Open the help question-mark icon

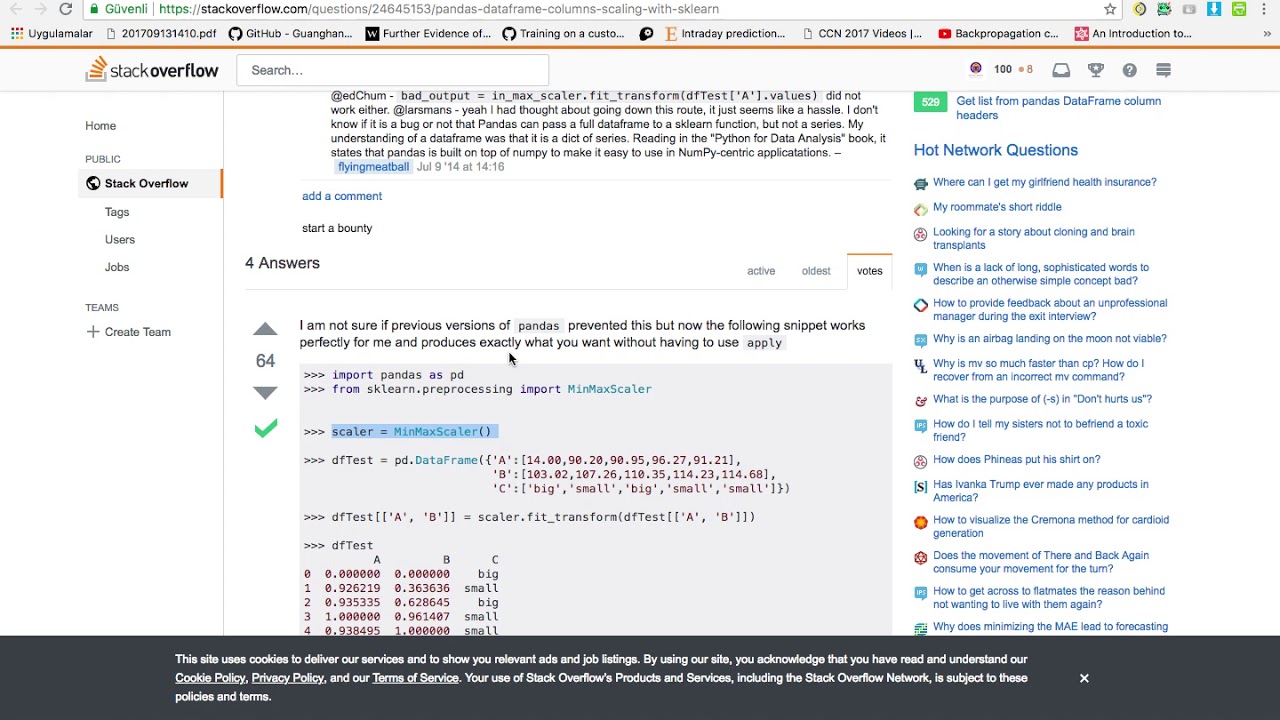1129,70
